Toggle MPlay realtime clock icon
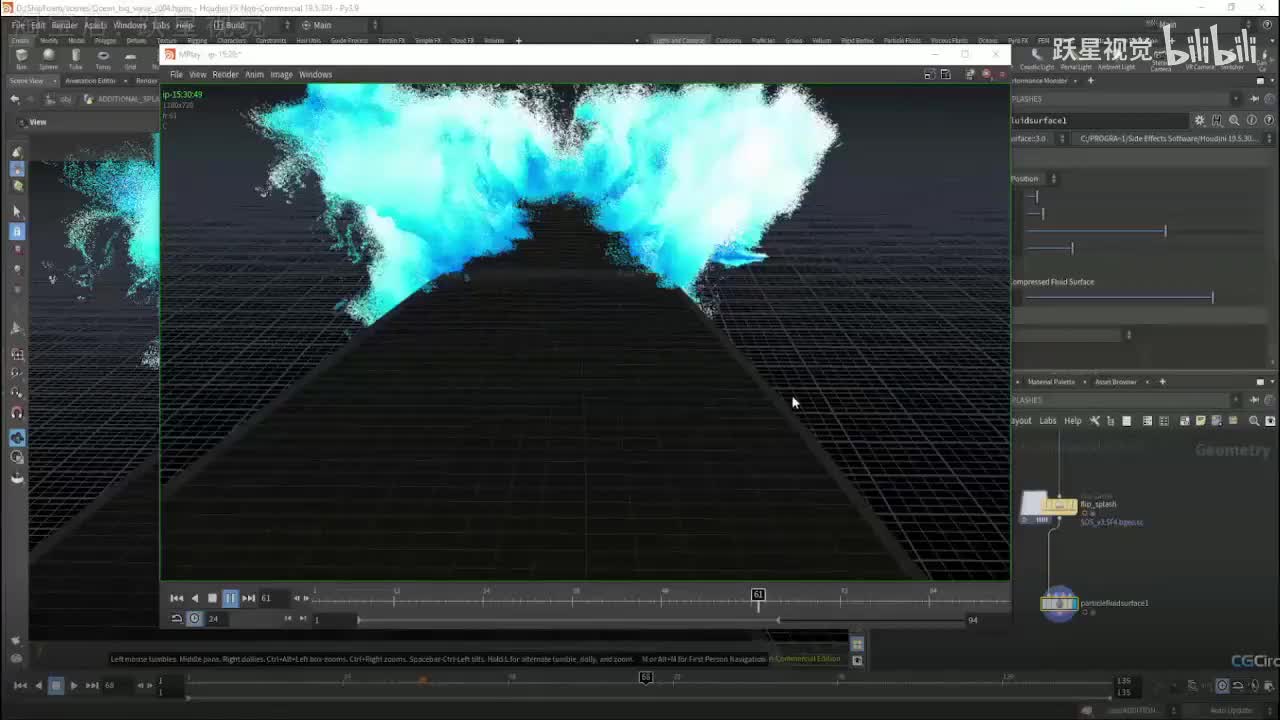This screenshot has height=720, width=1280. [195, 619]
